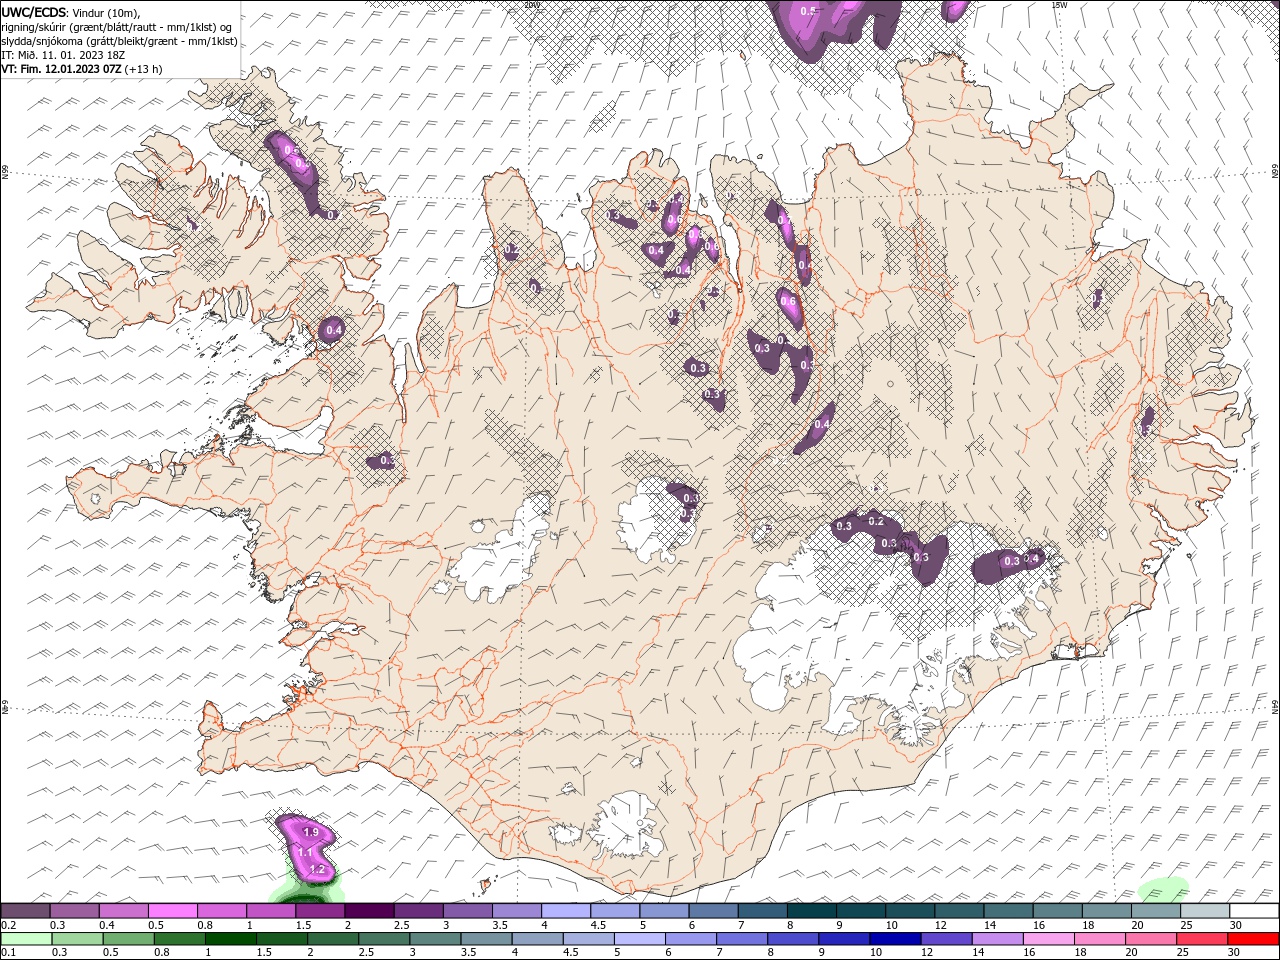Select the periwinkle 5 swatch in upper legend

point(664,911)
